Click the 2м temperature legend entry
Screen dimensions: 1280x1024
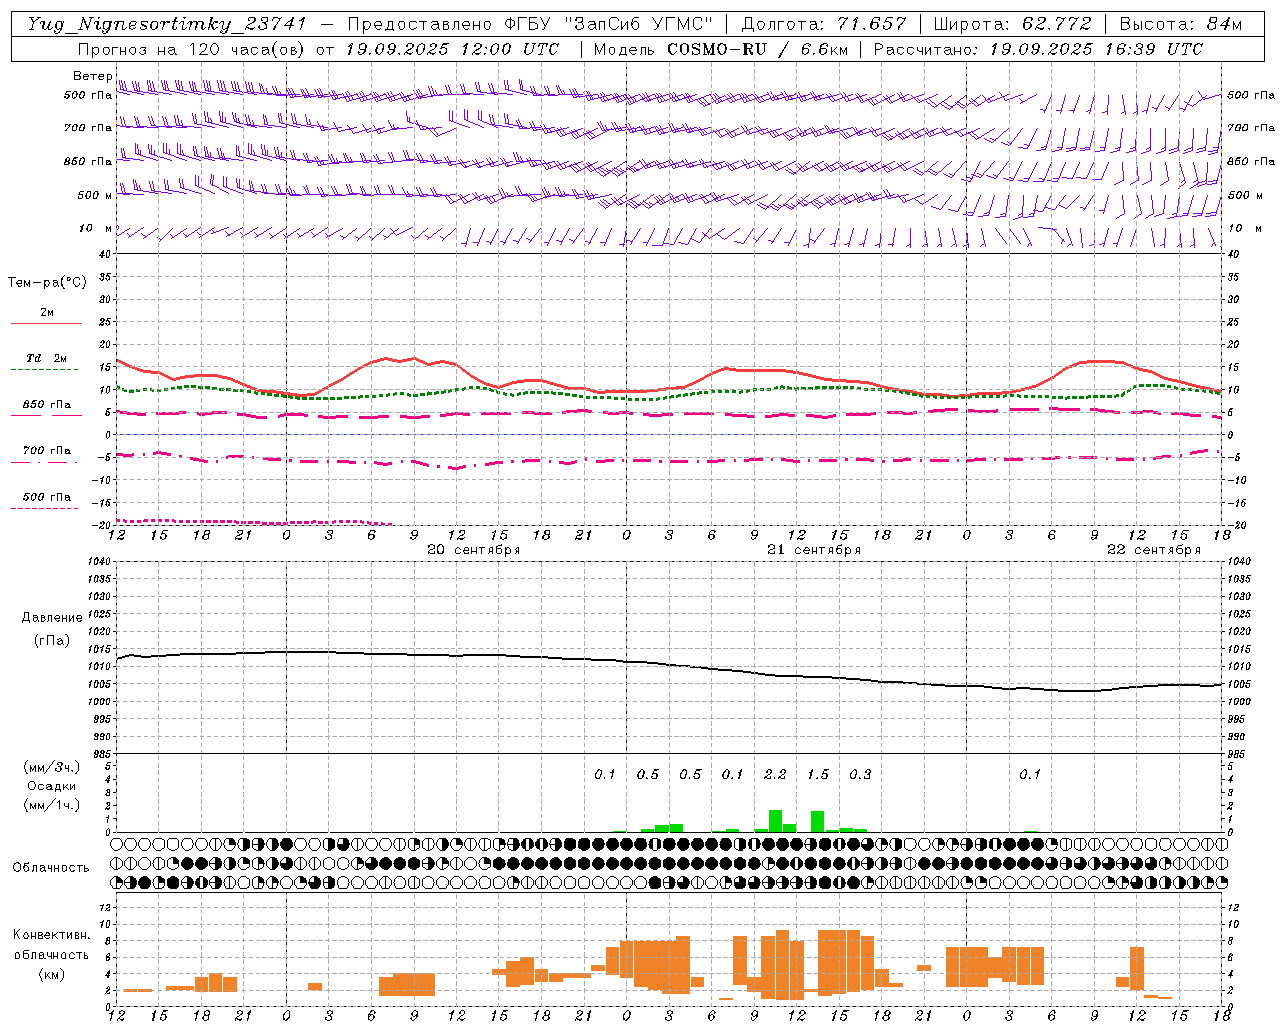point(47,313)
